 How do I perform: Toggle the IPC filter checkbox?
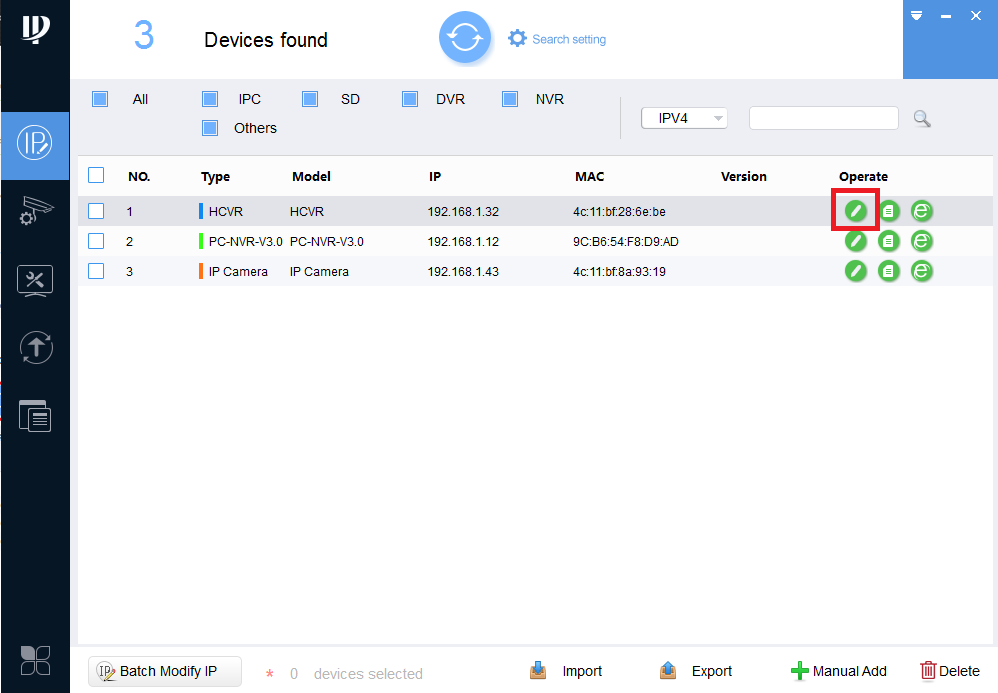[x=210, y=99]
